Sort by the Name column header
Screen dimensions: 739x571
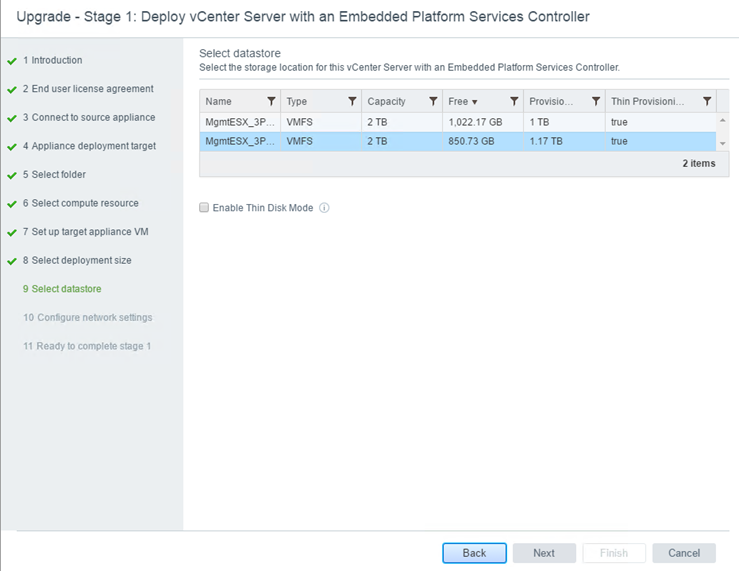pyautogui.click(x=218, y=101)
